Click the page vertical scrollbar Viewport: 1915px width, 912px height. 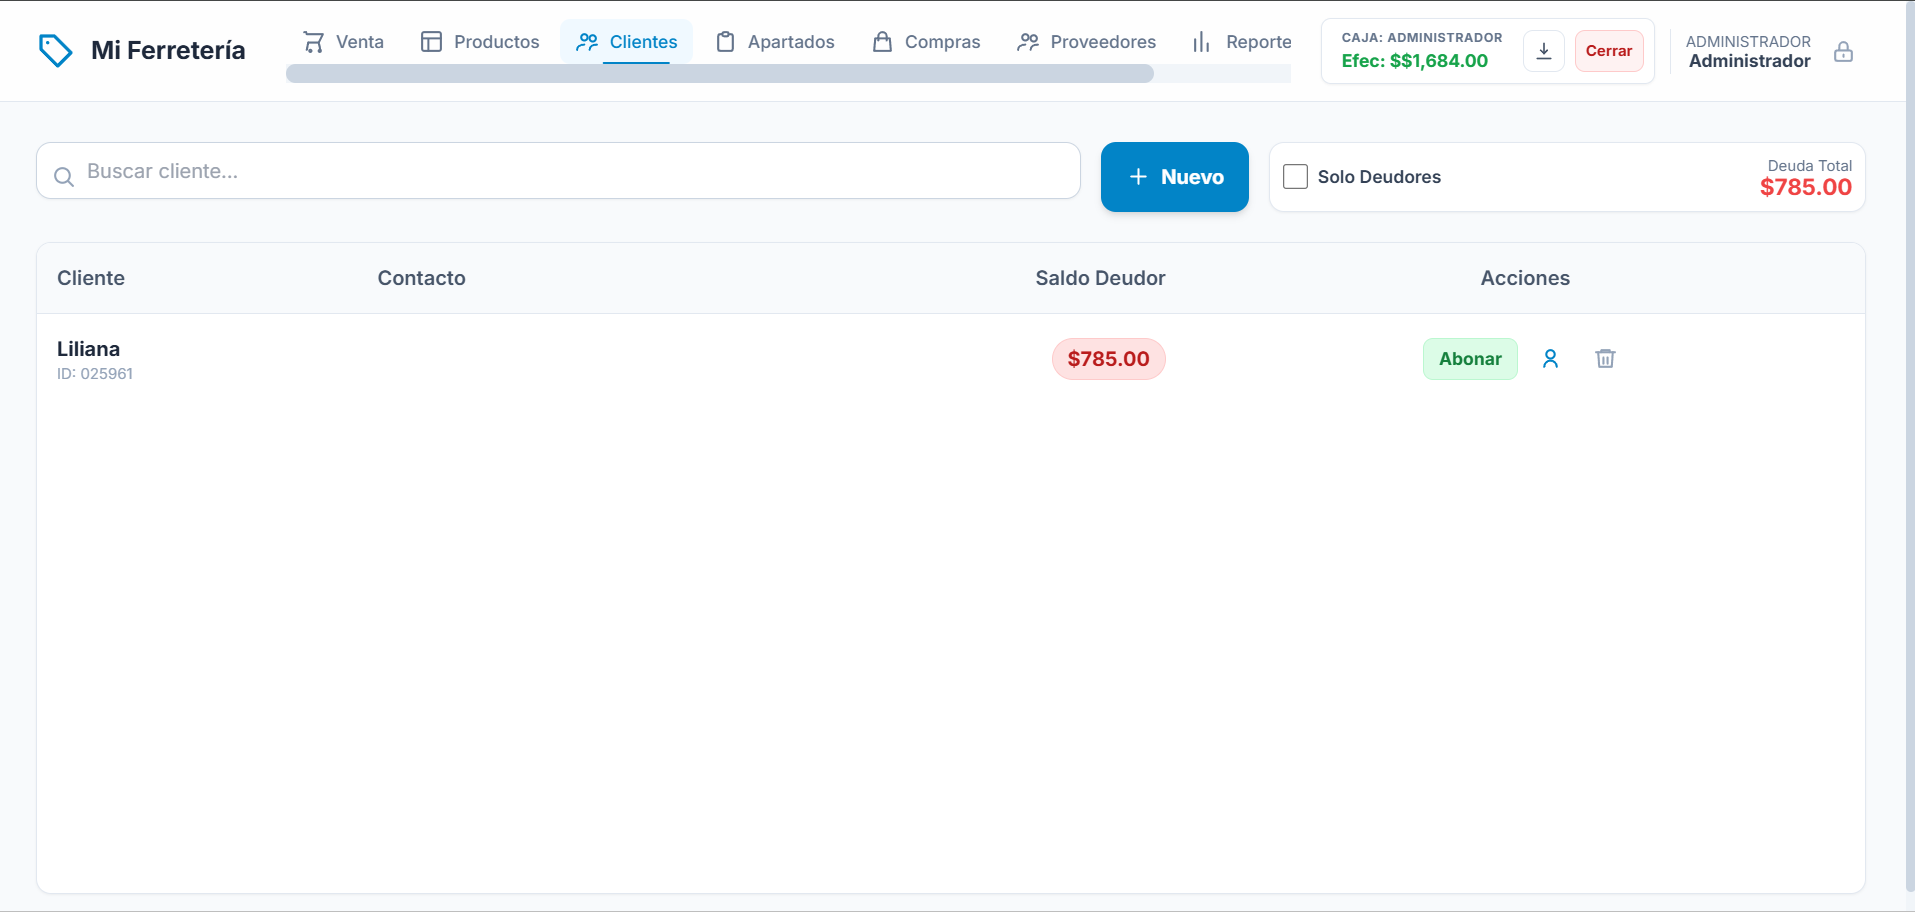click(x=1910, y=445)
